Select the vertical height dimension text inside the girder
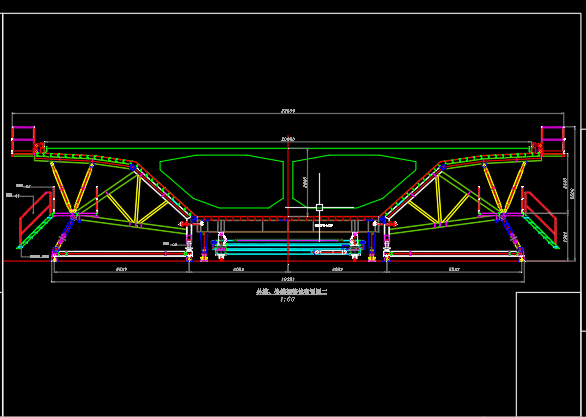This screenshot has height=417, width=586. coord(305,182)
